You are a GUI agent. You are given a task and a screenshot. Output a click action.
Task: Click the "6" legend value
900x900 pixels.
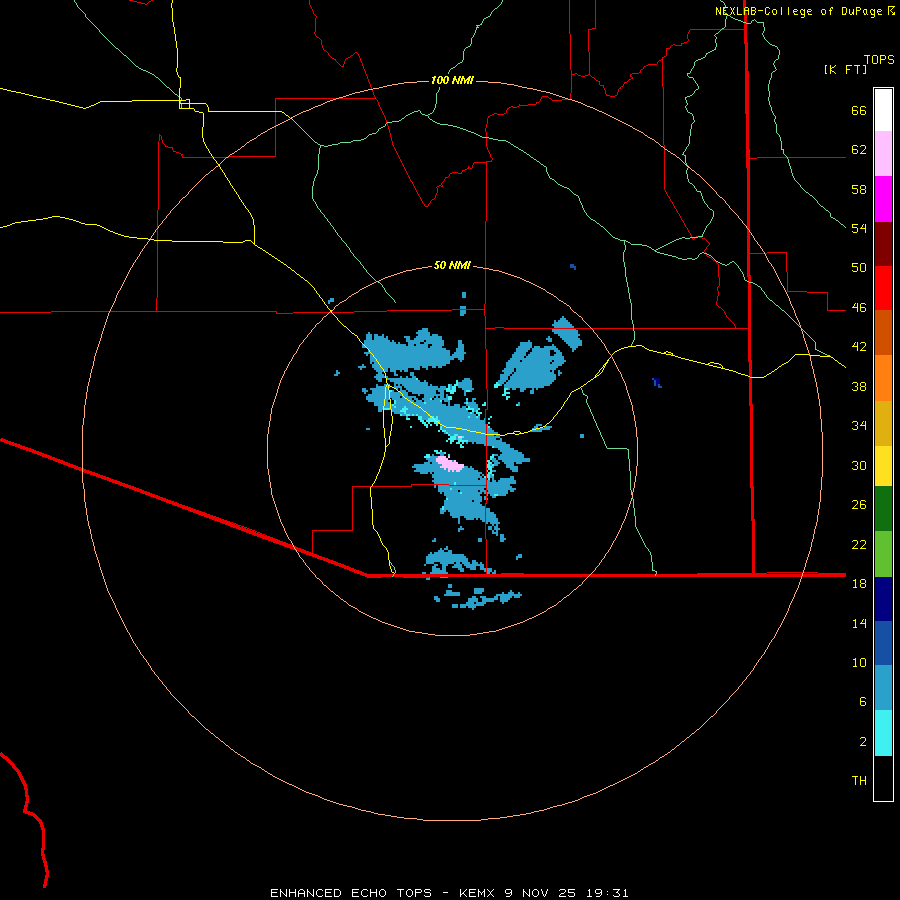[x=862, y=702]
